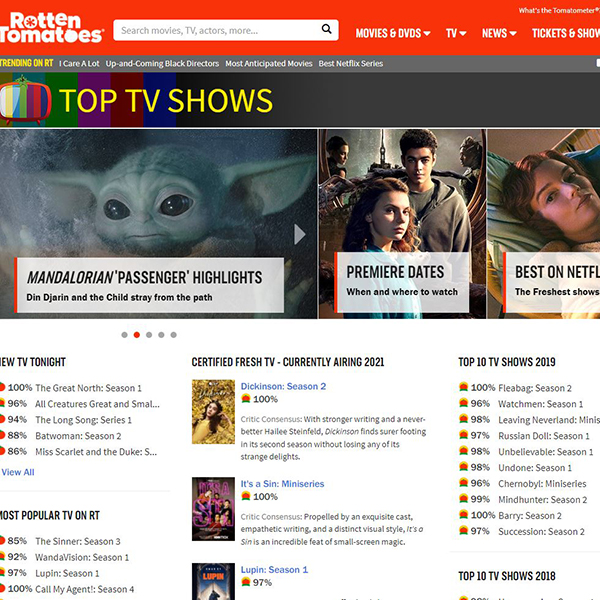Click the Dickinson poster thumbnail
Image resolution: width=600 pixels, height=600 pixels.
(213, 412)
